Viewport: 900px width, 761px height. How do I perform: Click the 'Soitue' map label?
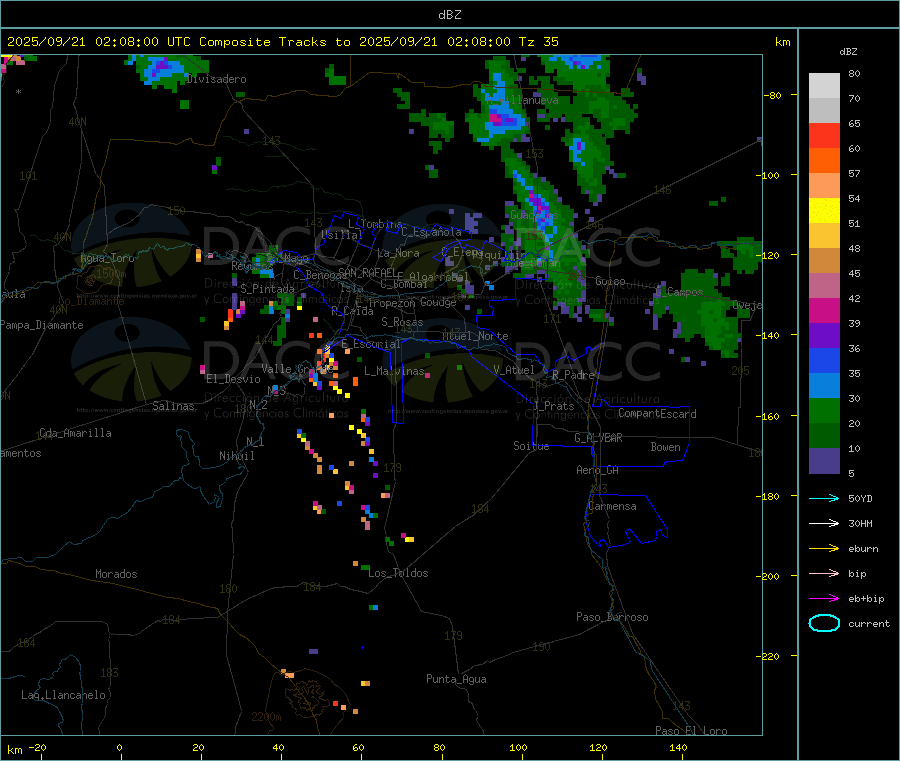click(531, 446)
